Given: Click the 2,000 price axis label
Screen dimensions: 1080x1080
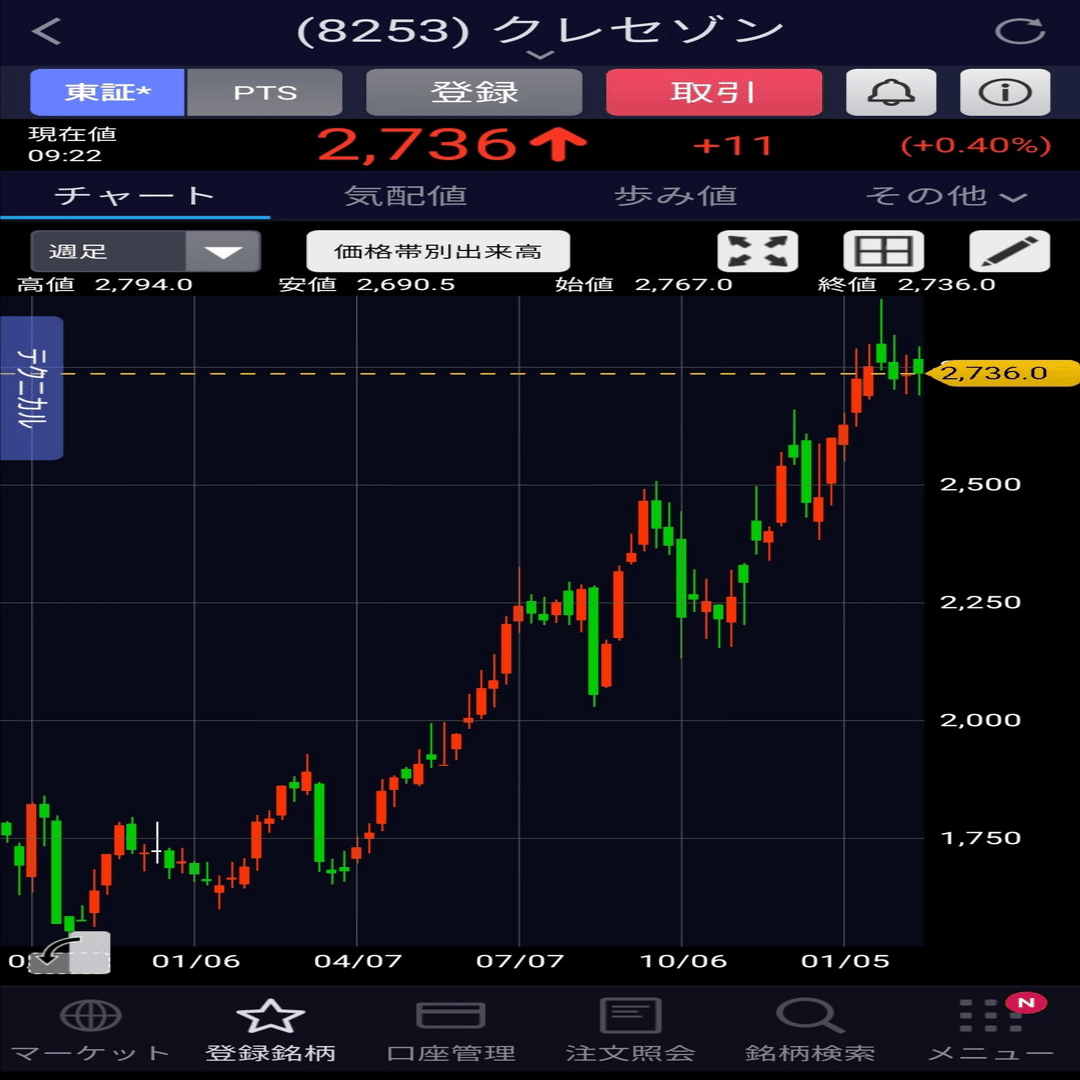Looking at the screenshot, I should (x=980, y=720).
